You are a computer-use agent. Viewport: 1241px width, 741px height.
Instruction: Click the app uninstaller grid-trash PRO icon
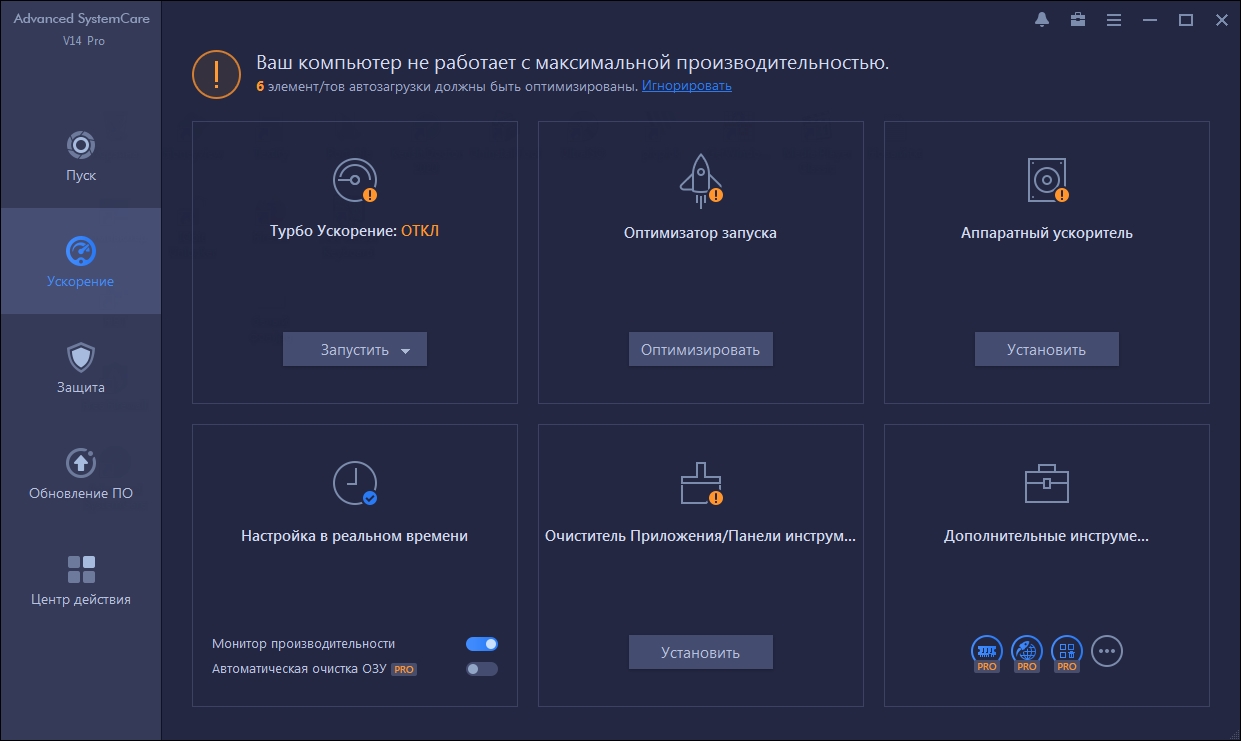click(x=1067, y=651)
